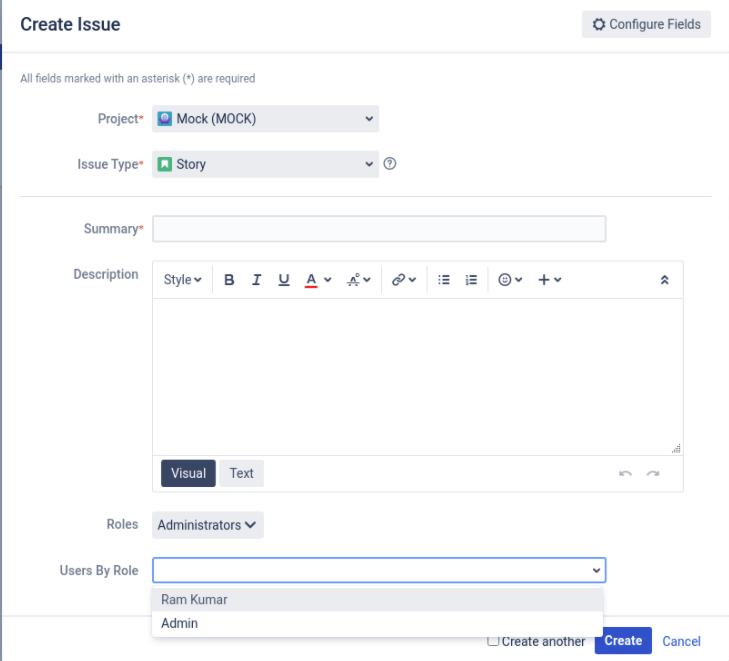Open the link dropdown arrow
Viewport: 729px width, 661px height.
point(412,280)
